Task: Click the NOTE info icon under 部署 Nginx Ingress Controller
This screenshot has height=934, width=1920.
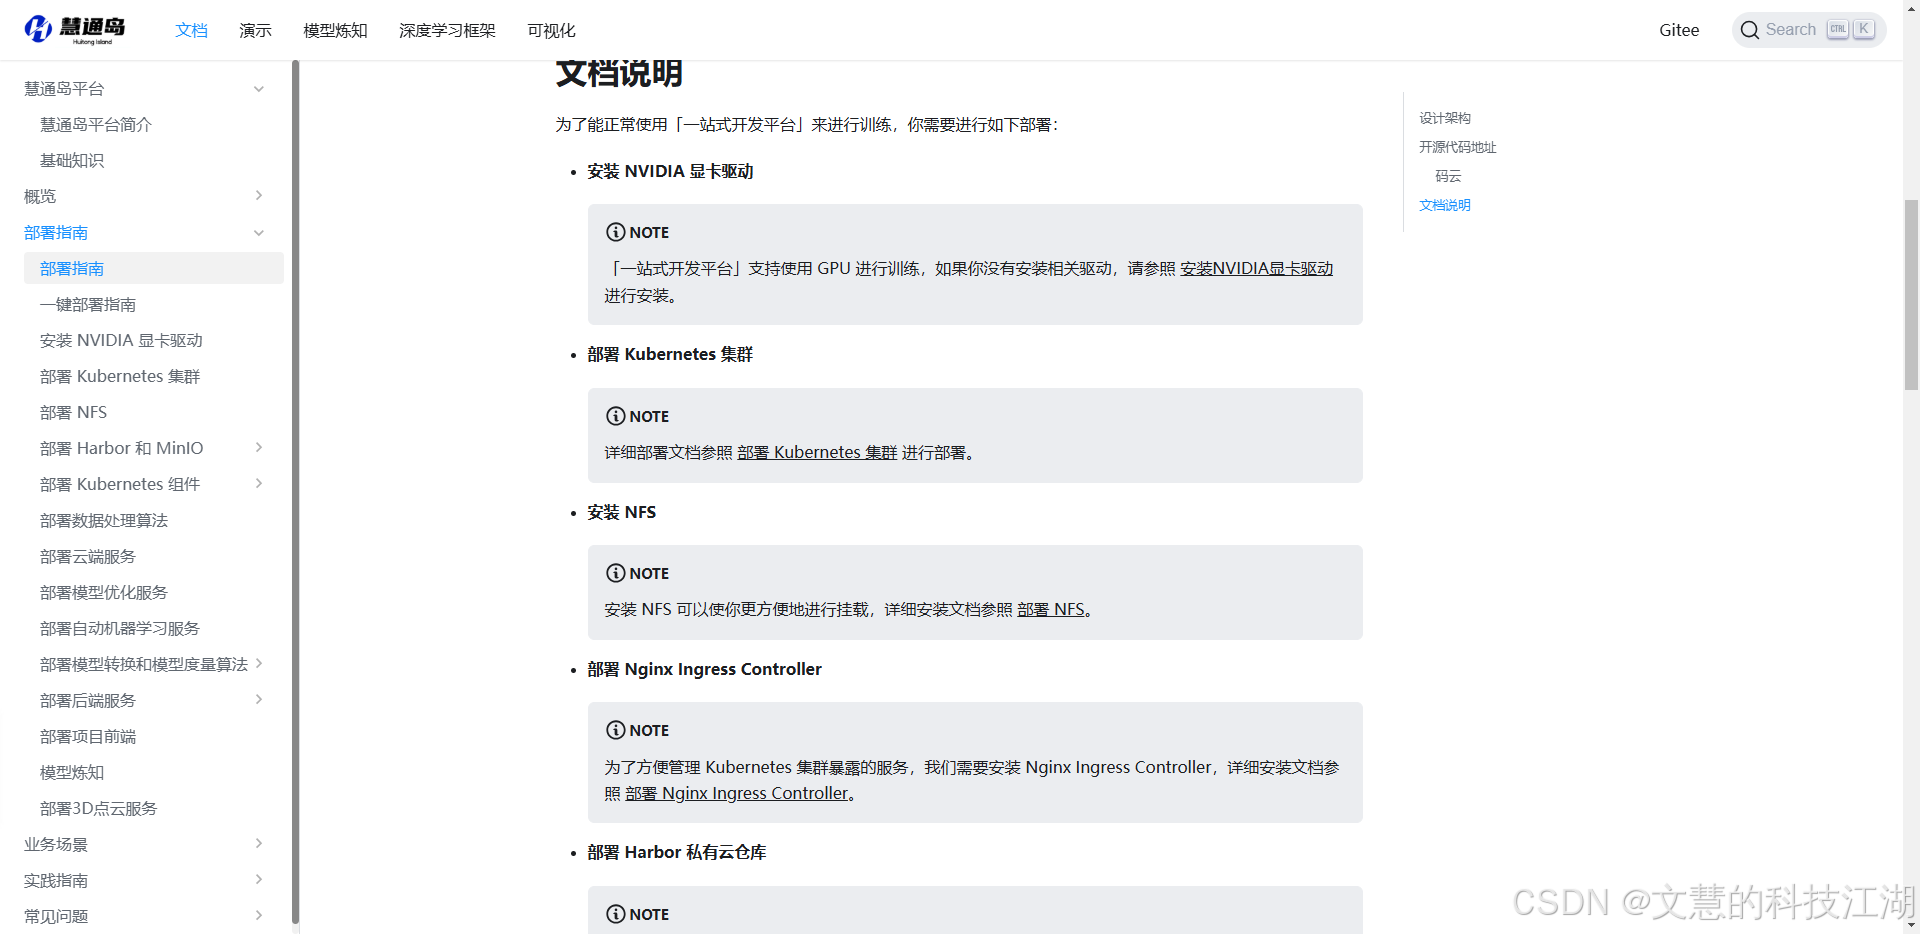Action: [x=615, y=730]
